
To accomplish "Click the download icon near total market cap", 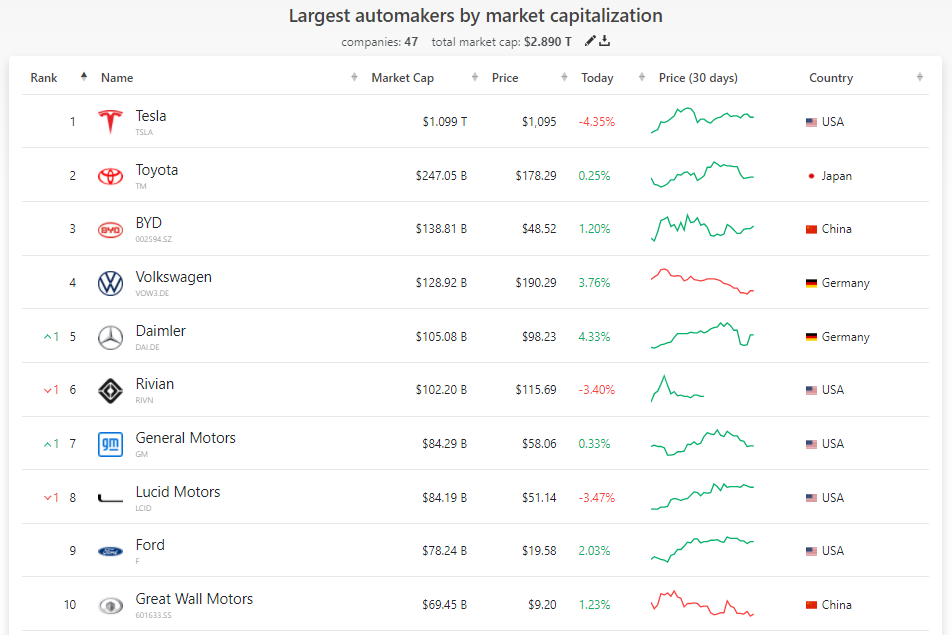I will pyautogui.click(x=605, y=41).
